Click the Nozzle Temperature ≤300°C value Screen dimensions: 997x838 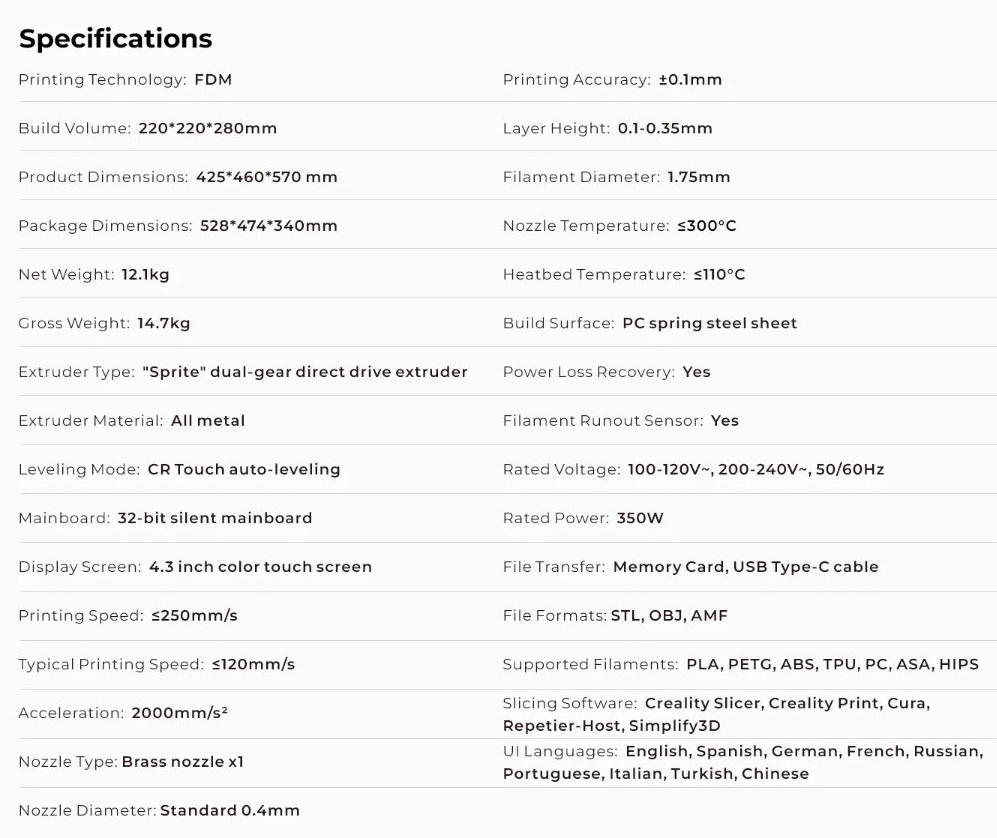tap(706, 226)
